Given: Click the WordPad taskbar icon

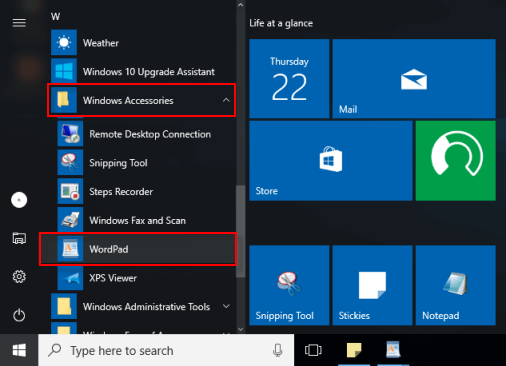Looking at the screenshot, I should 393,350.
